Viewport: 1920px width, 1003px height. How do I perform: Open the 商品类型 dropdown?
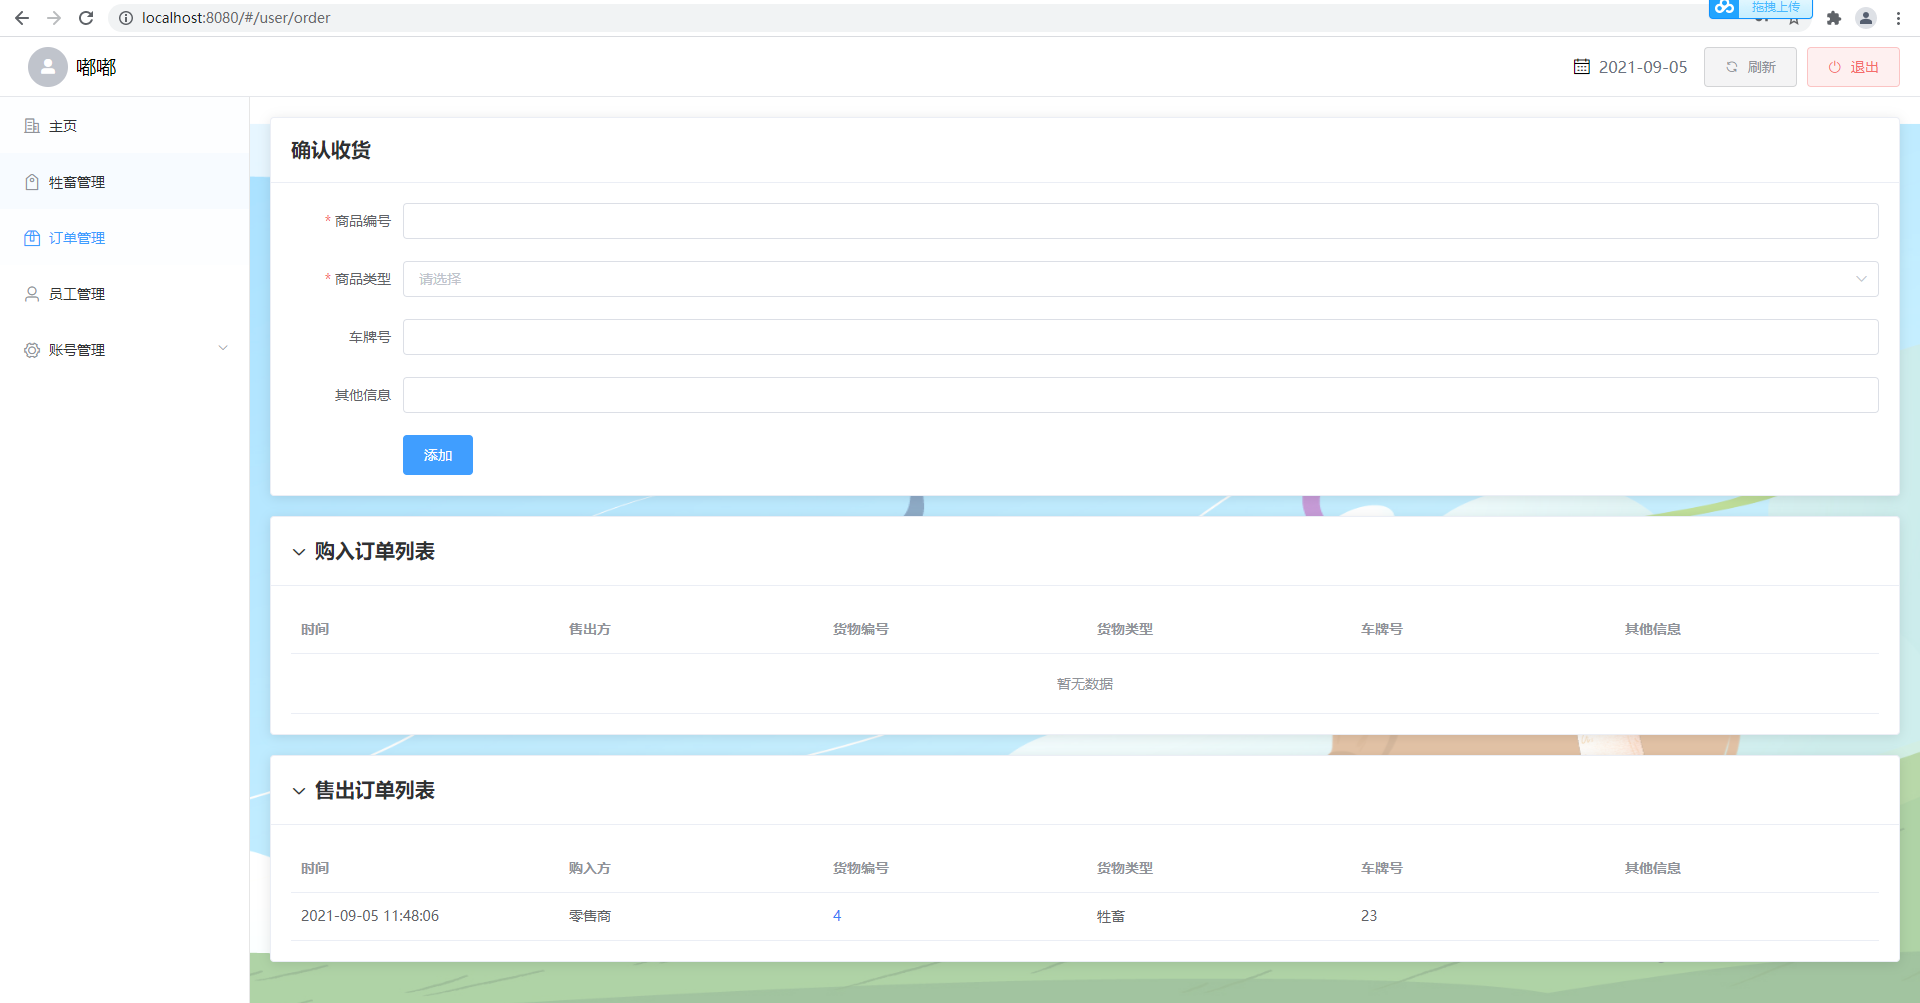click(x=1141, y=279)
